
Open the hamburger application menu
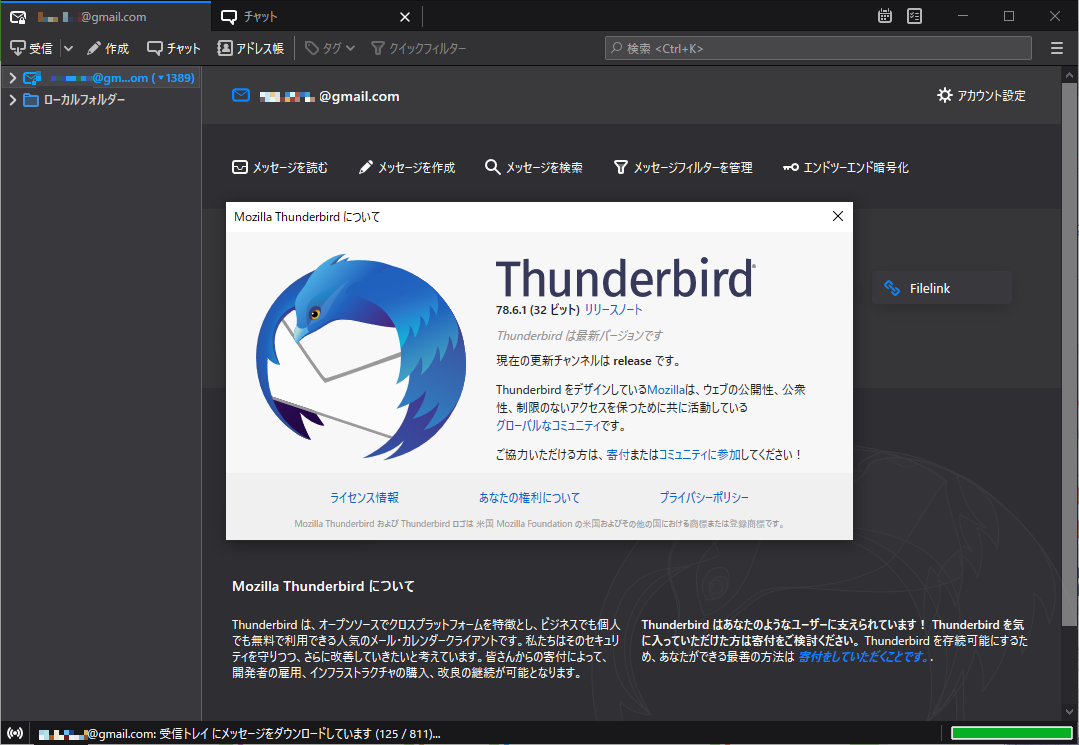pyautogui.click(x=1057, y=47)
